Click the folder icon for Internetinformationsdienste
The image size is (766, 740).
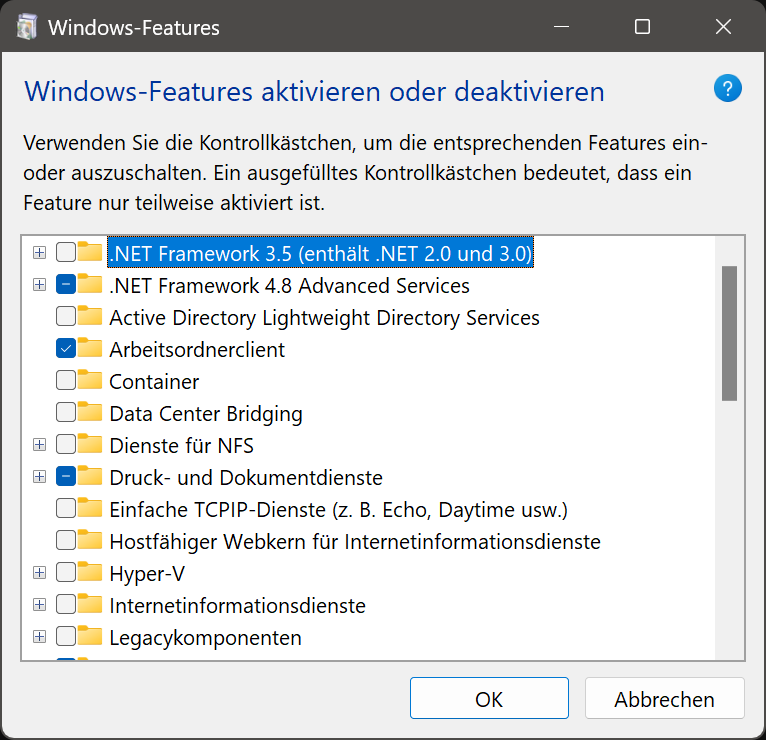click(91, 605)
